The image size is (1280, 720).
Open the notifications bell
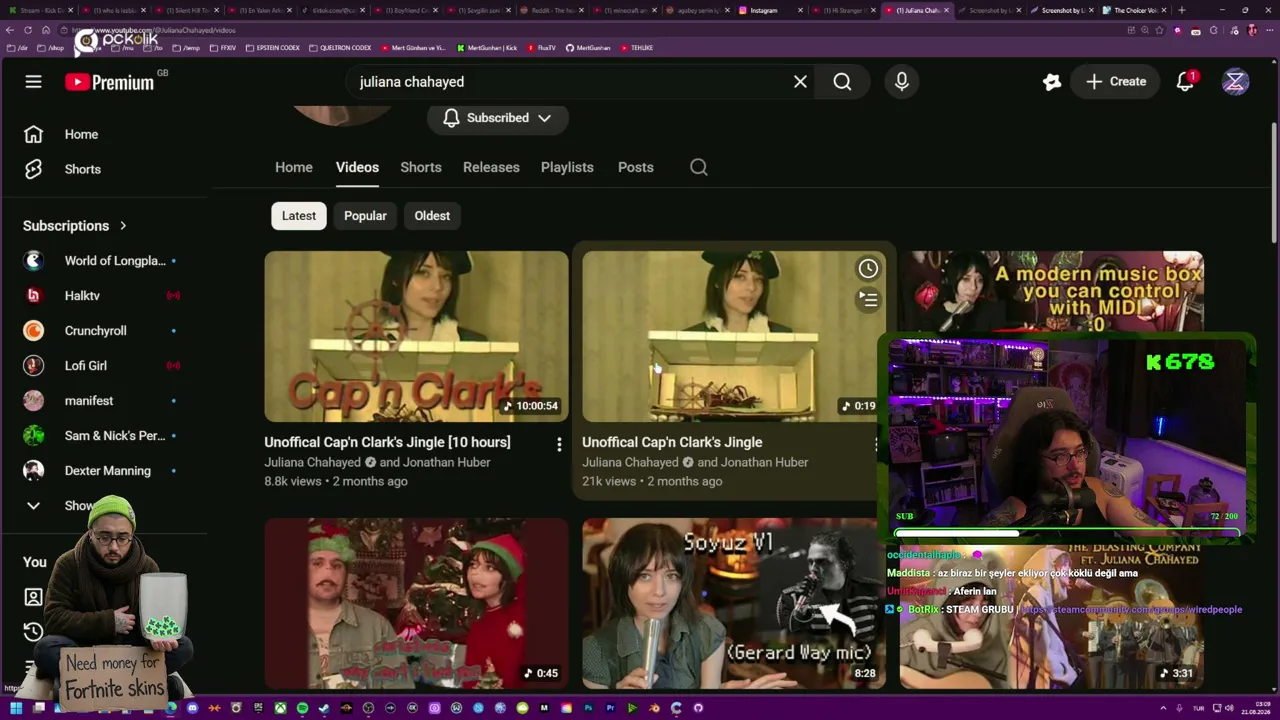[x=1185, y=82]
